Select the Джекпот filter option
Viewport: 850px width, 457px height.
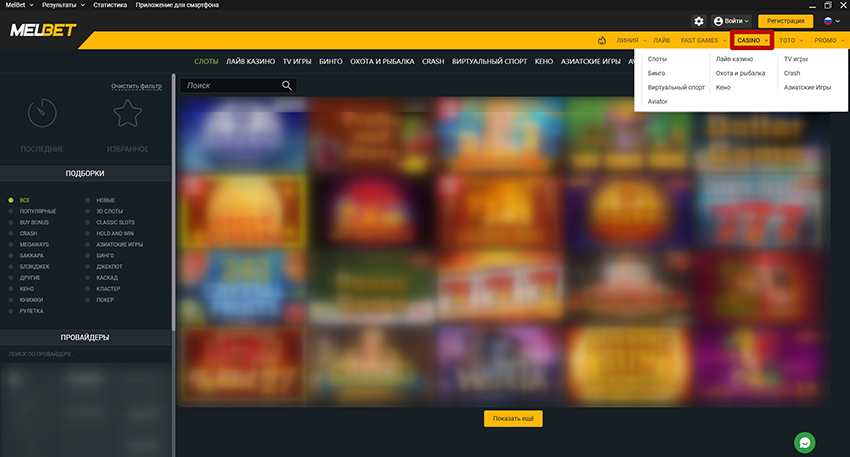point(89,266)
